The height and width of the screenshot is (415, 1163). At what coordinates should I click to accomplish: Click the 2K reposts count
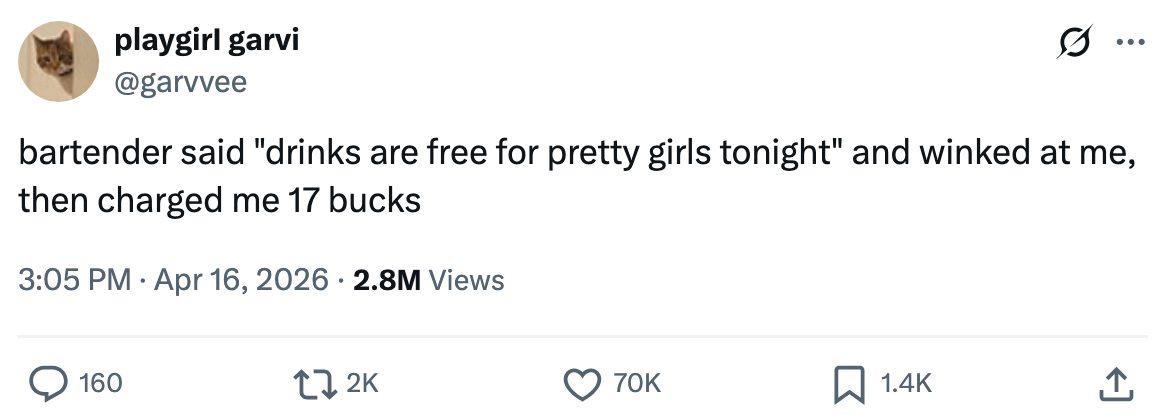pyautogui.click(x=362, y=382)
